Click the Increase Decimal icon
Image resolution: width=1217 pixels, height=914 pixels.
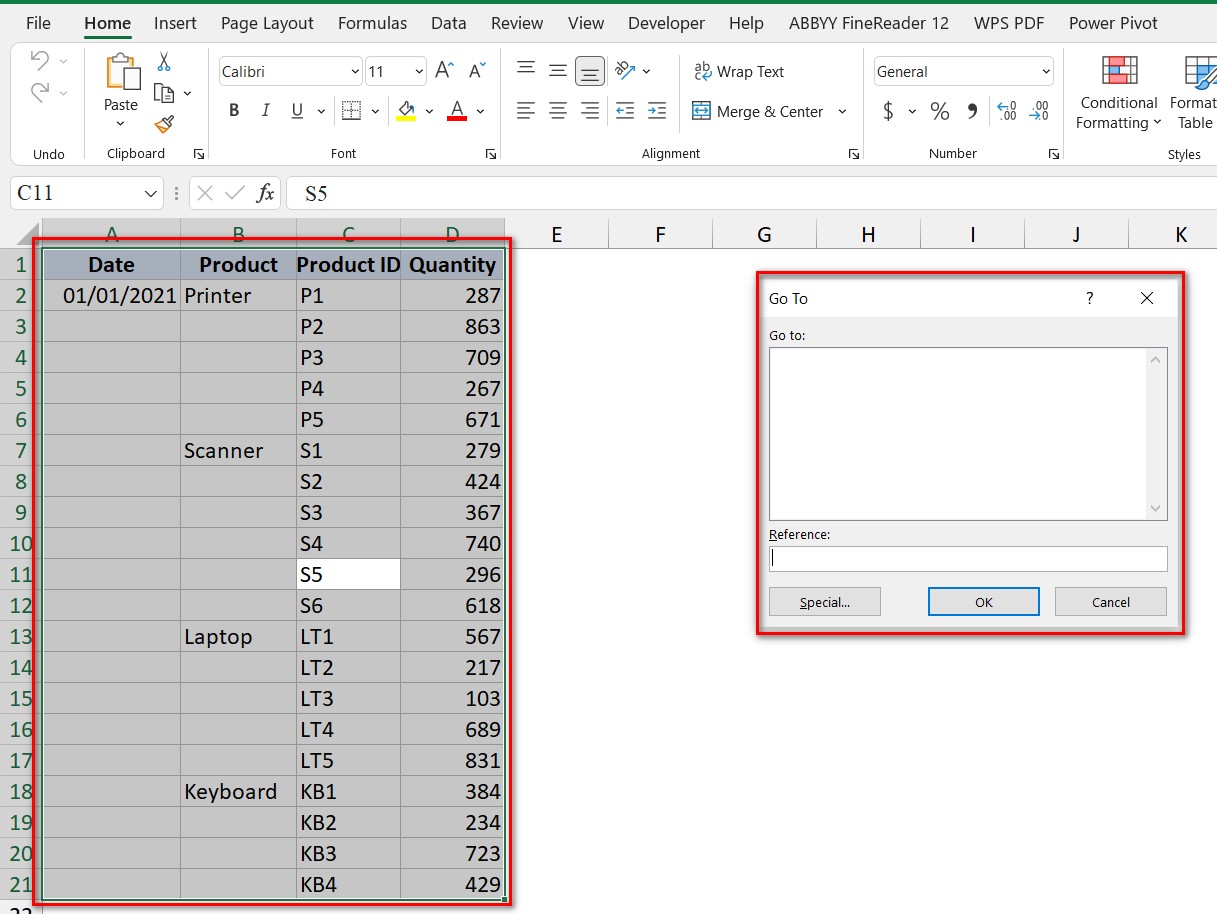click(1007, 112)
